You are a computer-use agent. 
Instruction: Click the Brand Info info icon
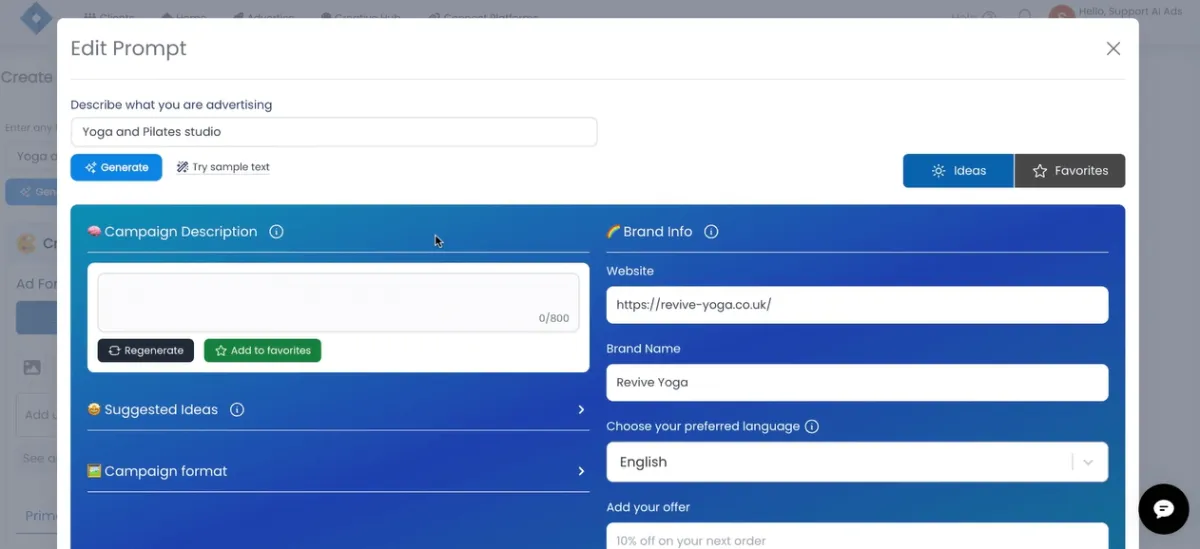click(711, 232)
